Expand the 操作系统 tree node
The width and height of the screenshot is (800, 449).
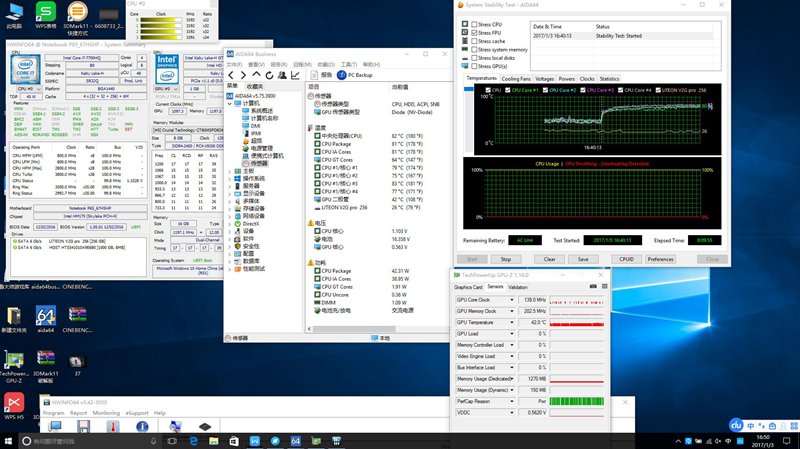pos(230,179)
